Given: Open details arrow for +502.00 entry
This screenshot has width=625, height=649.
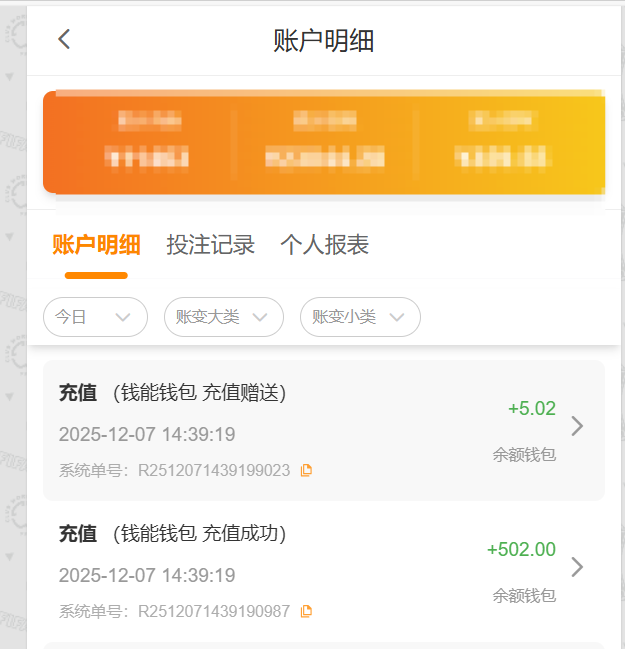Looking at the screenshot, I should (576, 568).
